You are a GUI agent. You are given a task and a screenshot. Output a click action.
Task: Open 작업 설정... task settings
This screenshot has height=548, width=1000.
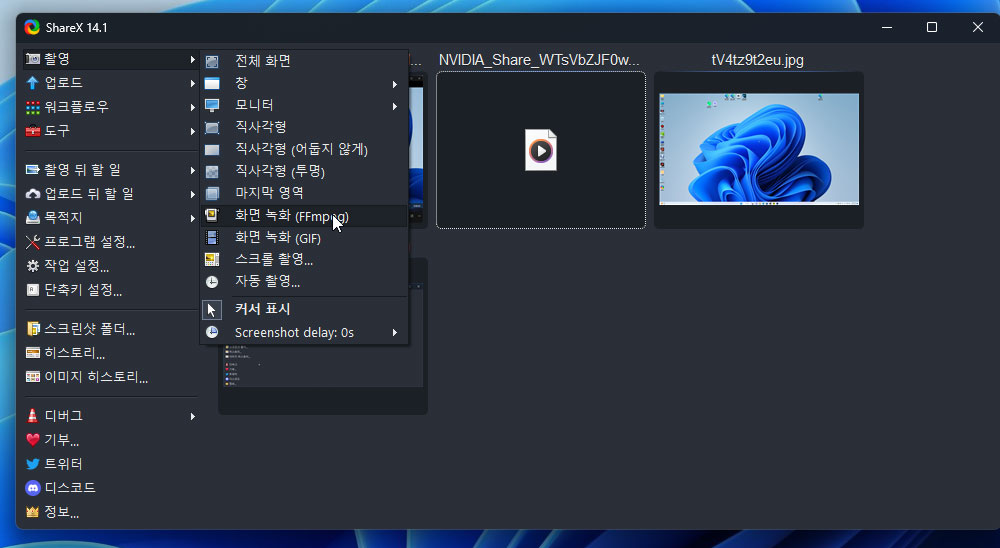(110, 266)
